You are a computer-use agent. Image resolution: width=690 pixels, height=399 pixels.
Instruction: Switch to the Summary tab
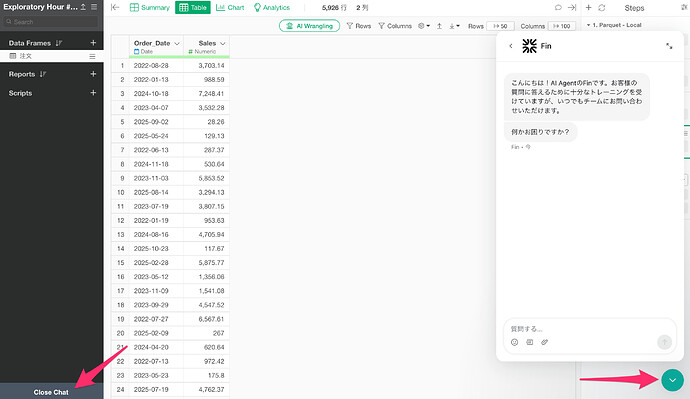pyautogui.click(x=150, y=7)
